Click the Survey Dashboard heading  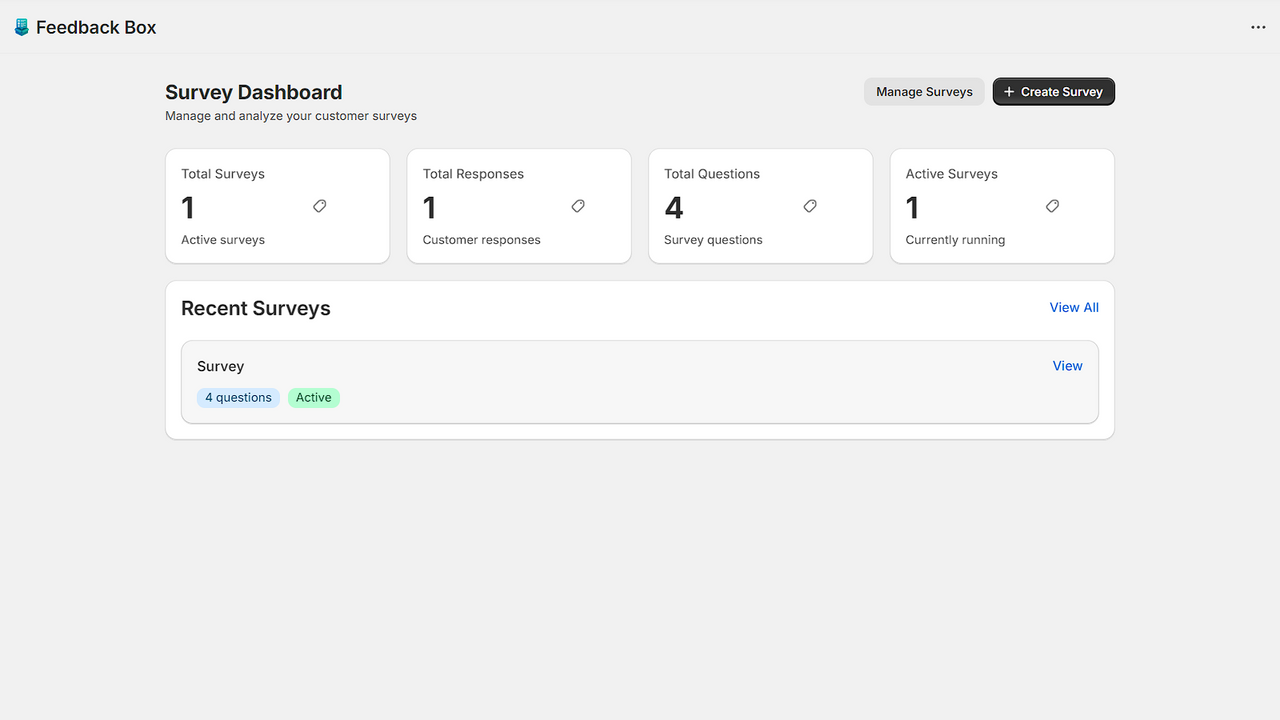pos(253,92)
